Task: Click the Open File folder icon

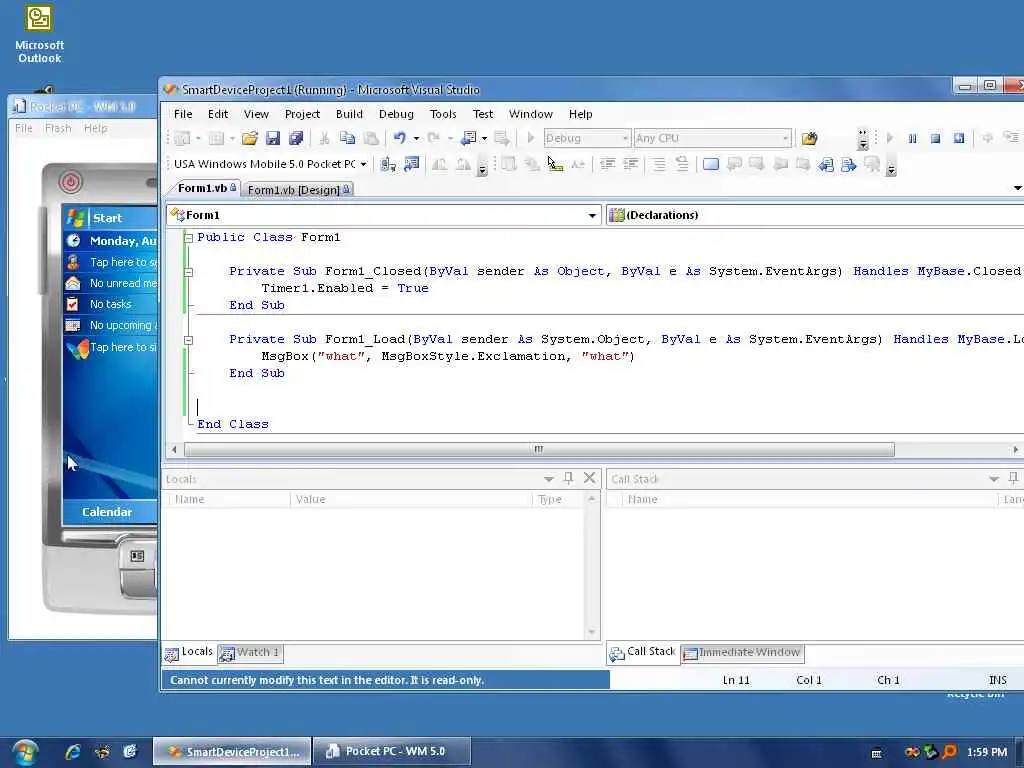Action: coord(249,138)
